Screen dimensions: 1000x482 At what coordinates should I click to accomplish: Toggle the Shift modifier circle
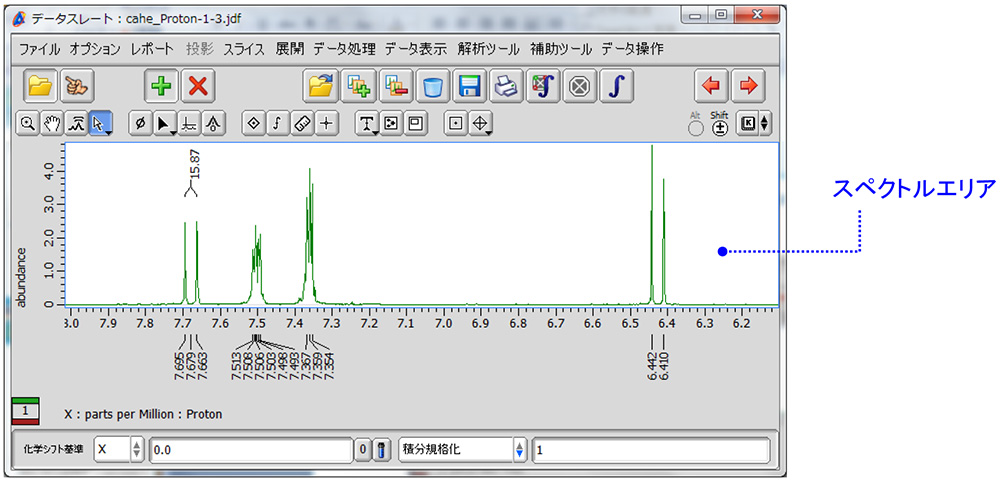(719, 128)
